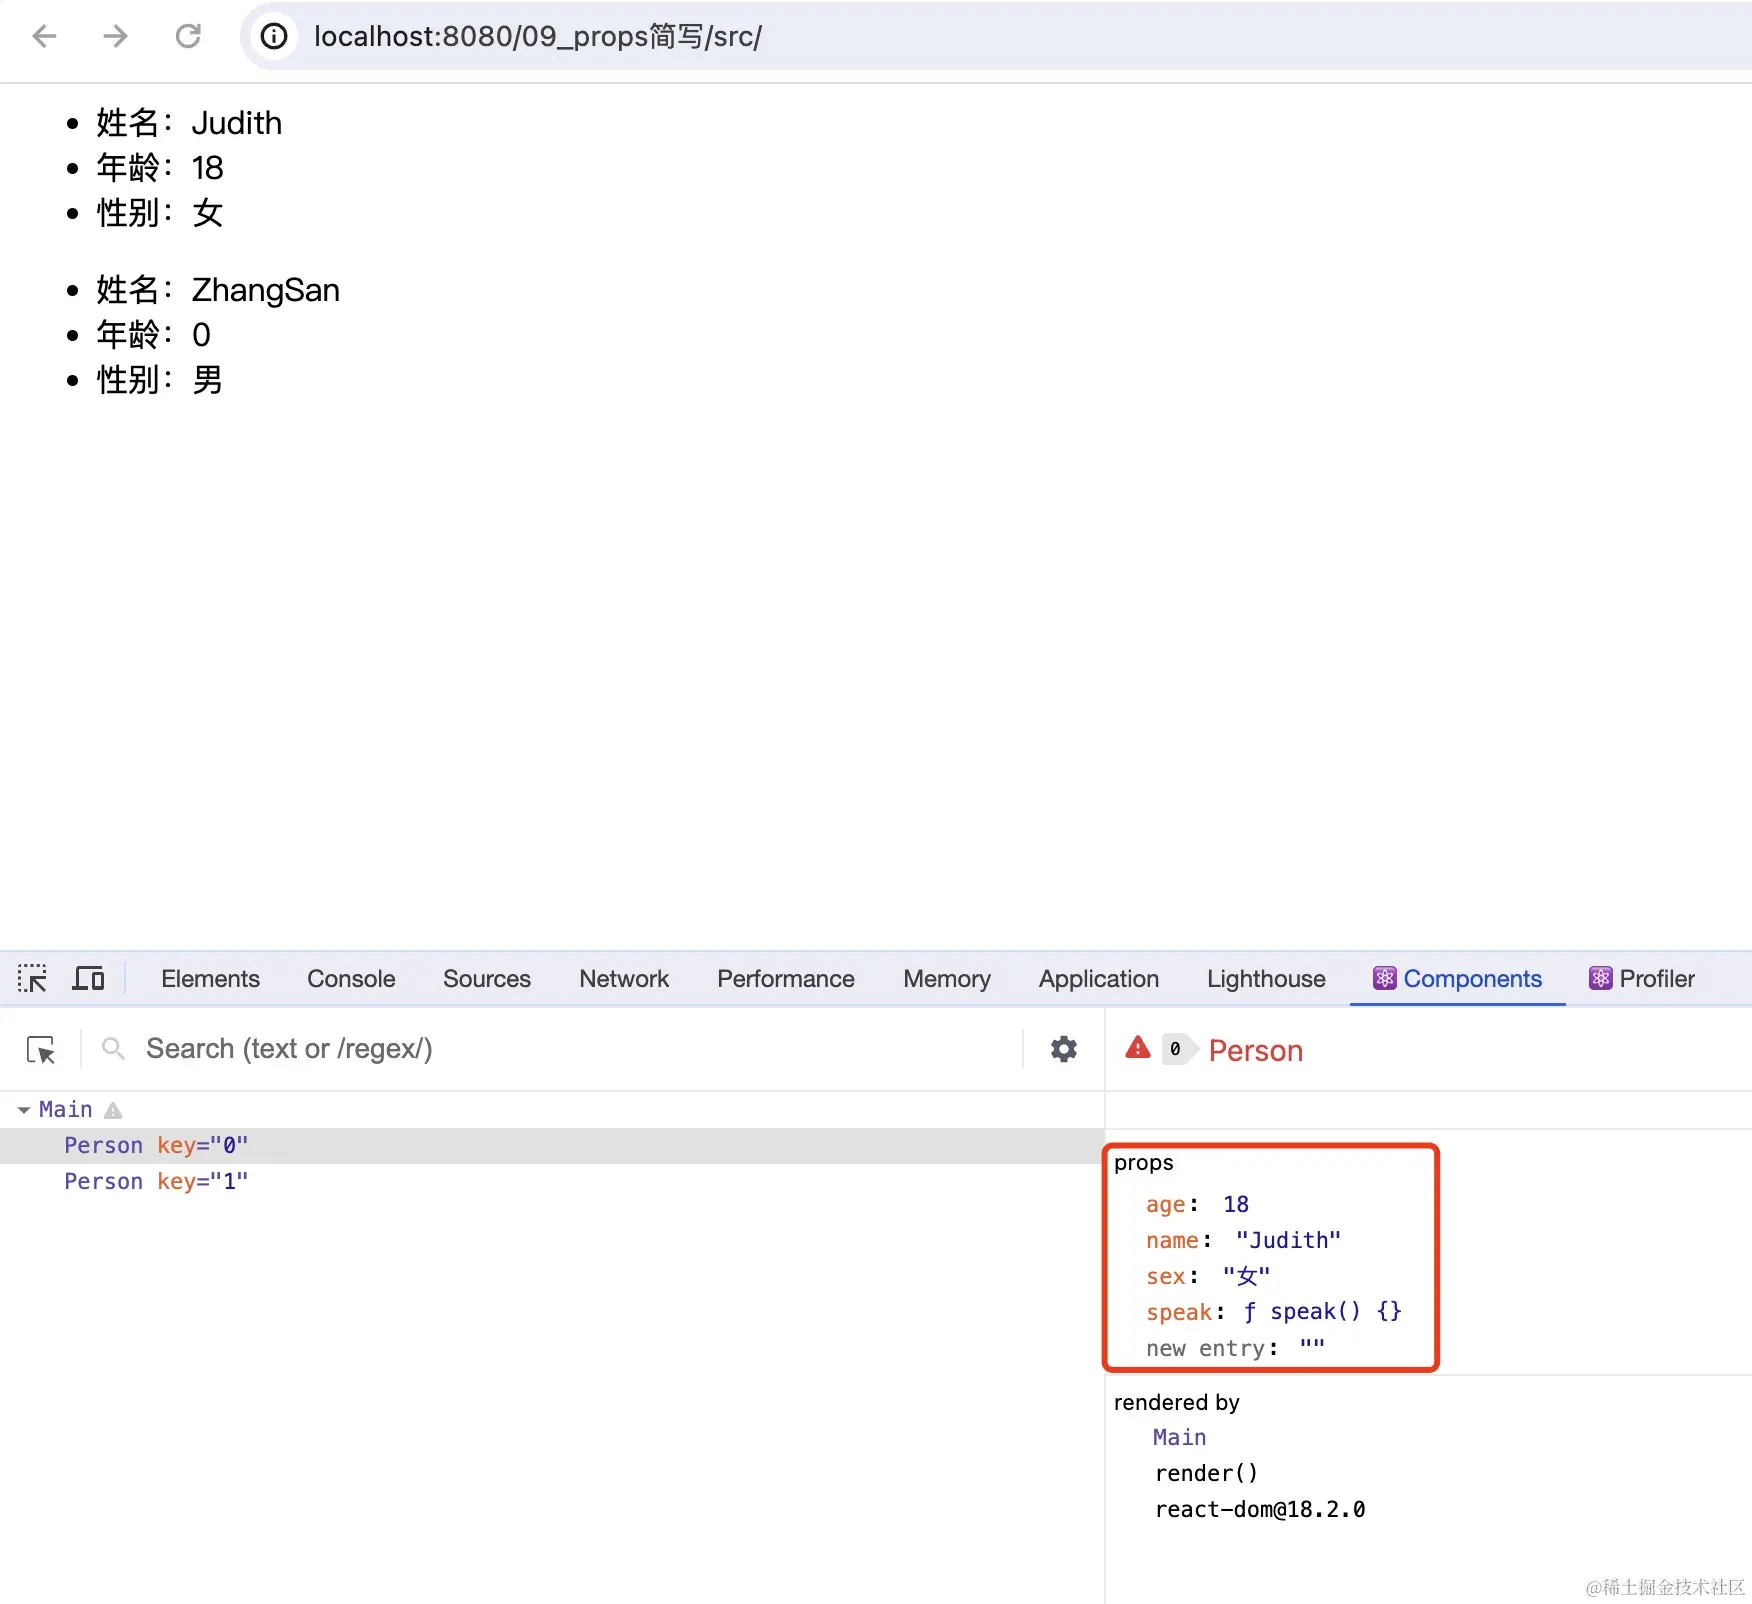
Task: Switch to the Application tab
Action: tap(1099, 979)
